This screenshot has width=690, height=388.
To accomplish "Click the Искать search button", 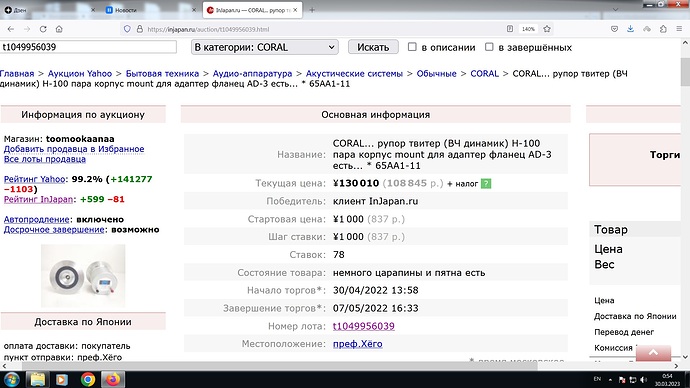I will click(373, 47).
